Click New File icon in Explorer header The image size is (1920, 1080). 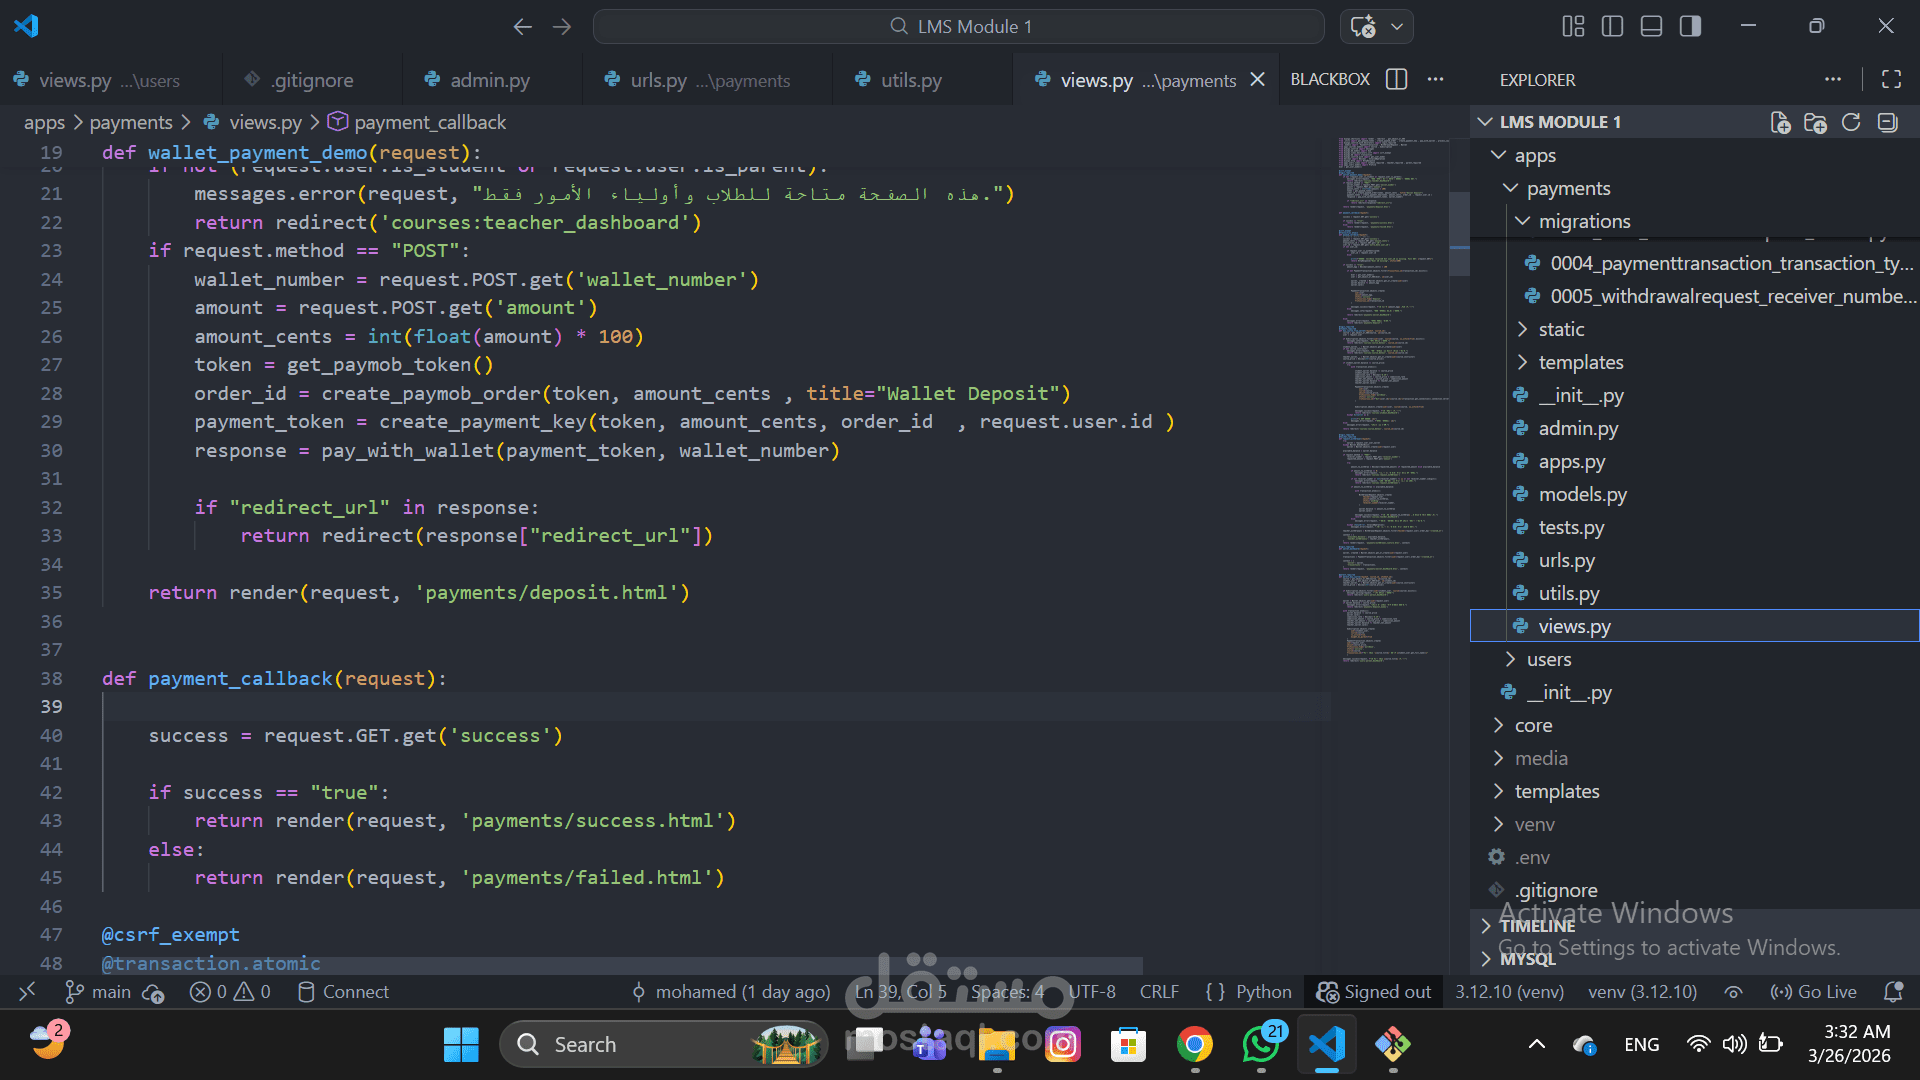pyautogui.click(x=1780, y=122)
